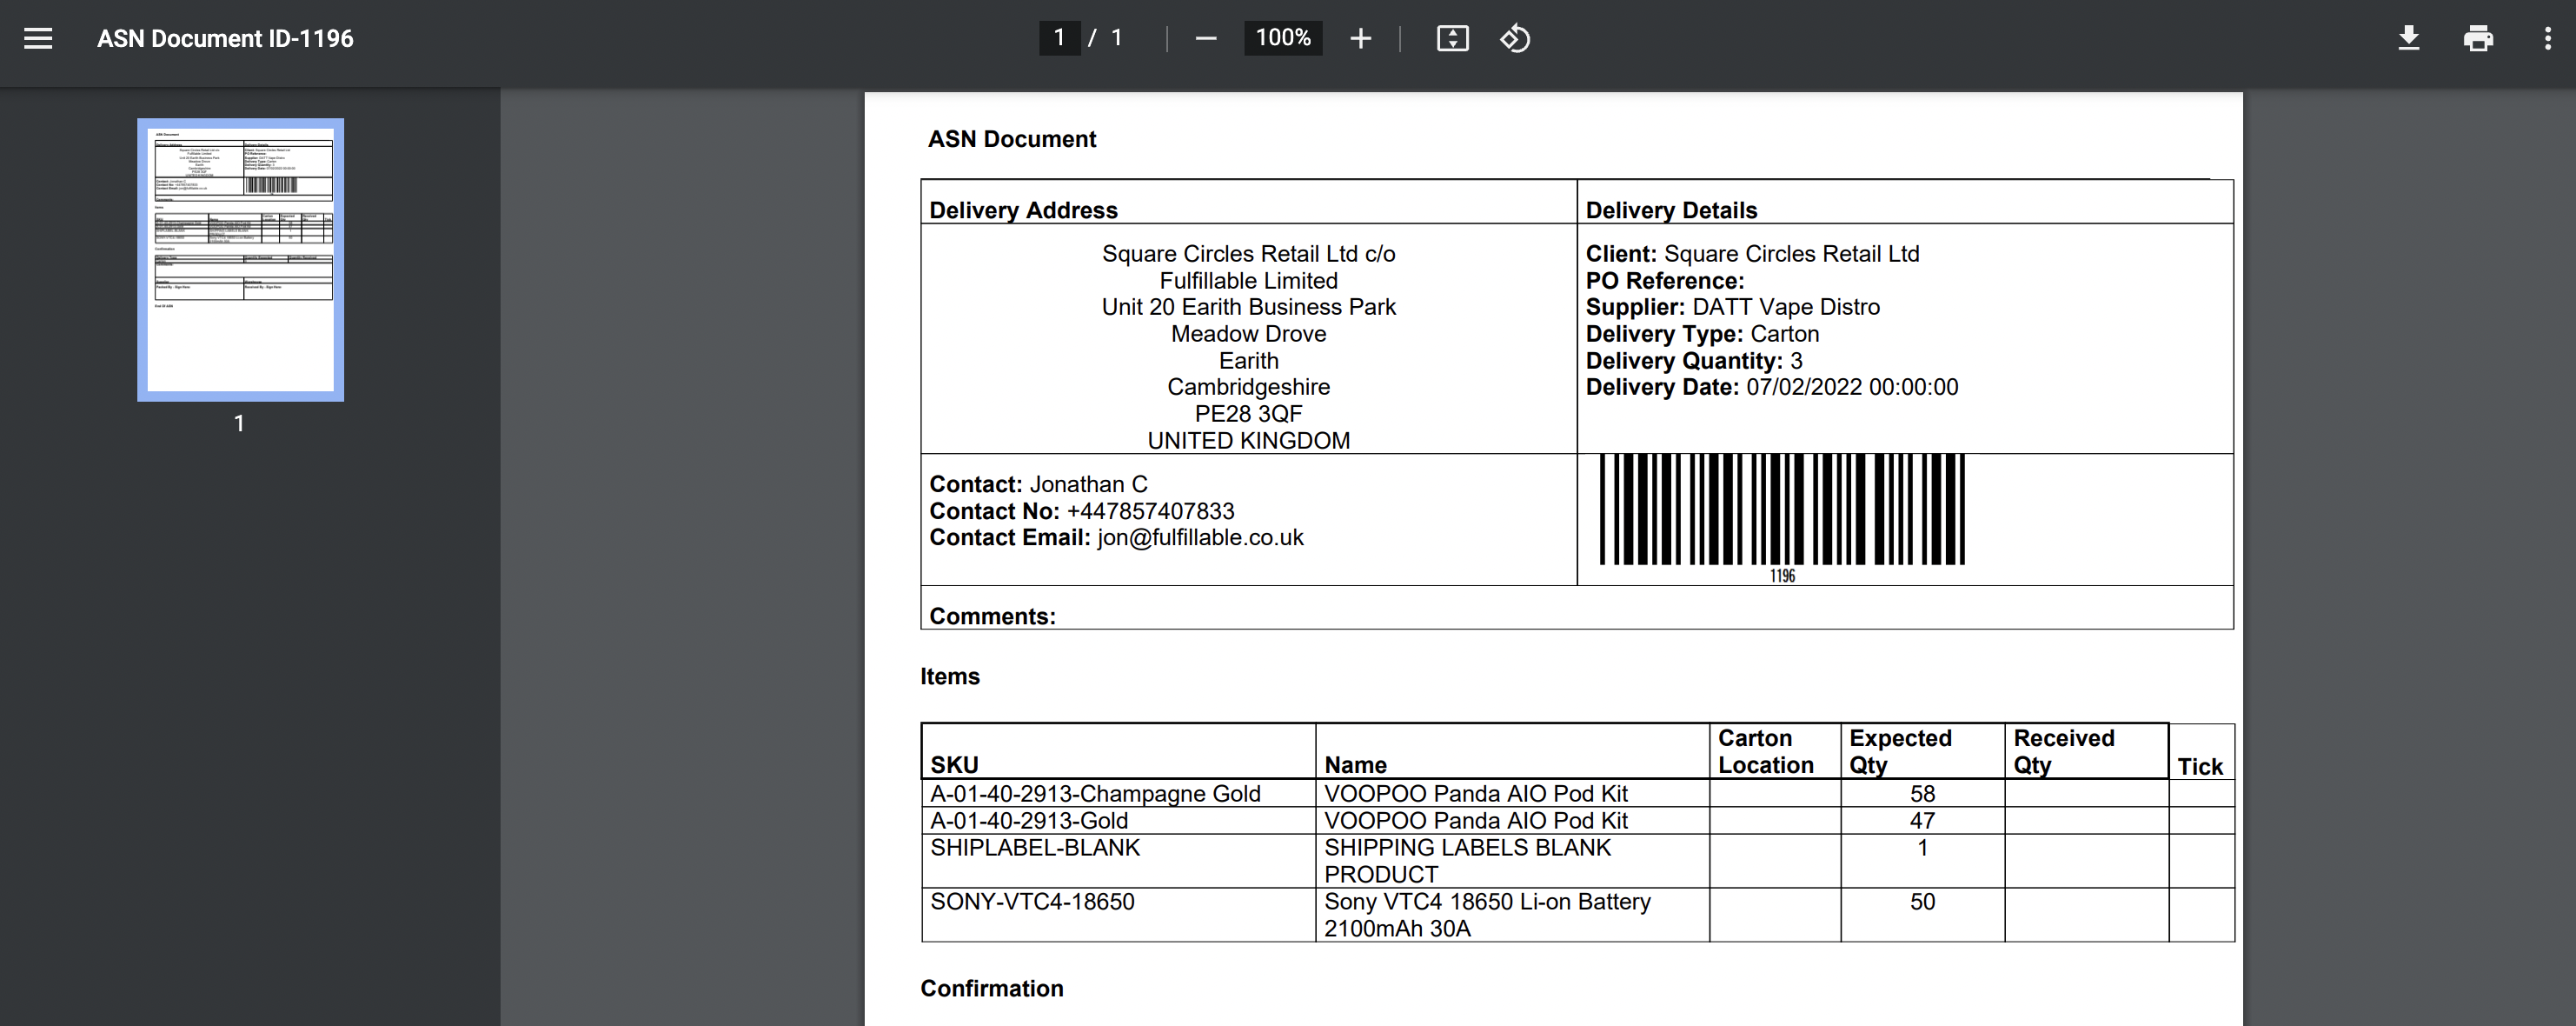Select the Delivery Address header
Image resolution: width=2576 pixels, height=1026 pixels.
pos(1023,210)
